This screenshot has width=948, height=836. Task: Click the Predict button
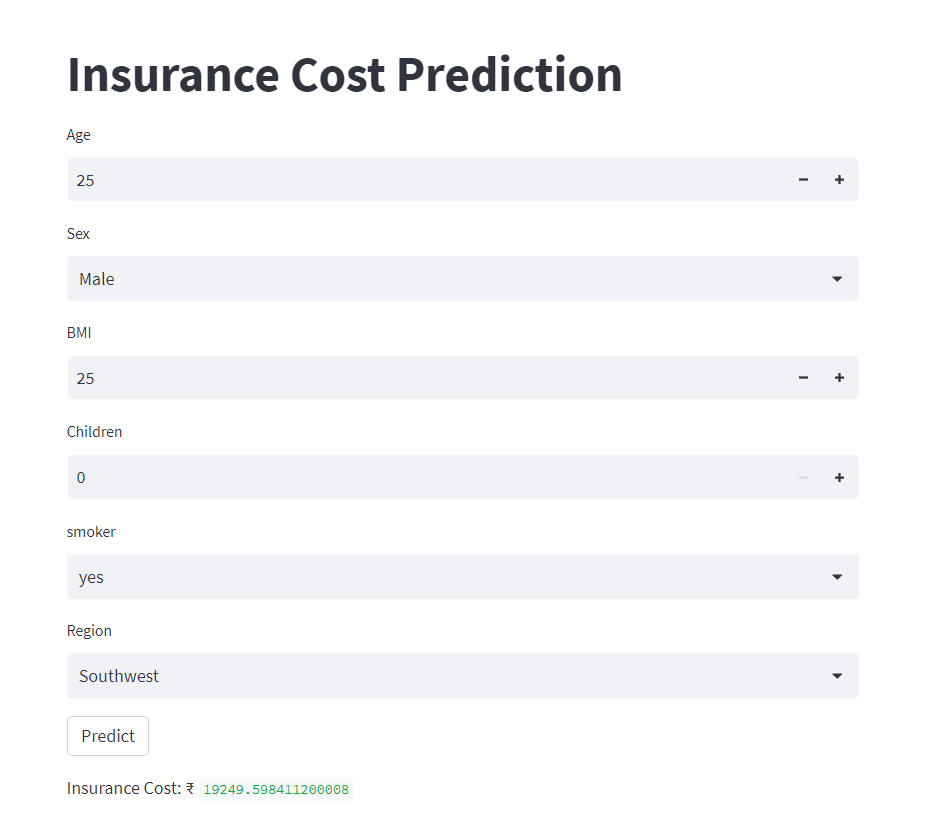pos(107,735)
